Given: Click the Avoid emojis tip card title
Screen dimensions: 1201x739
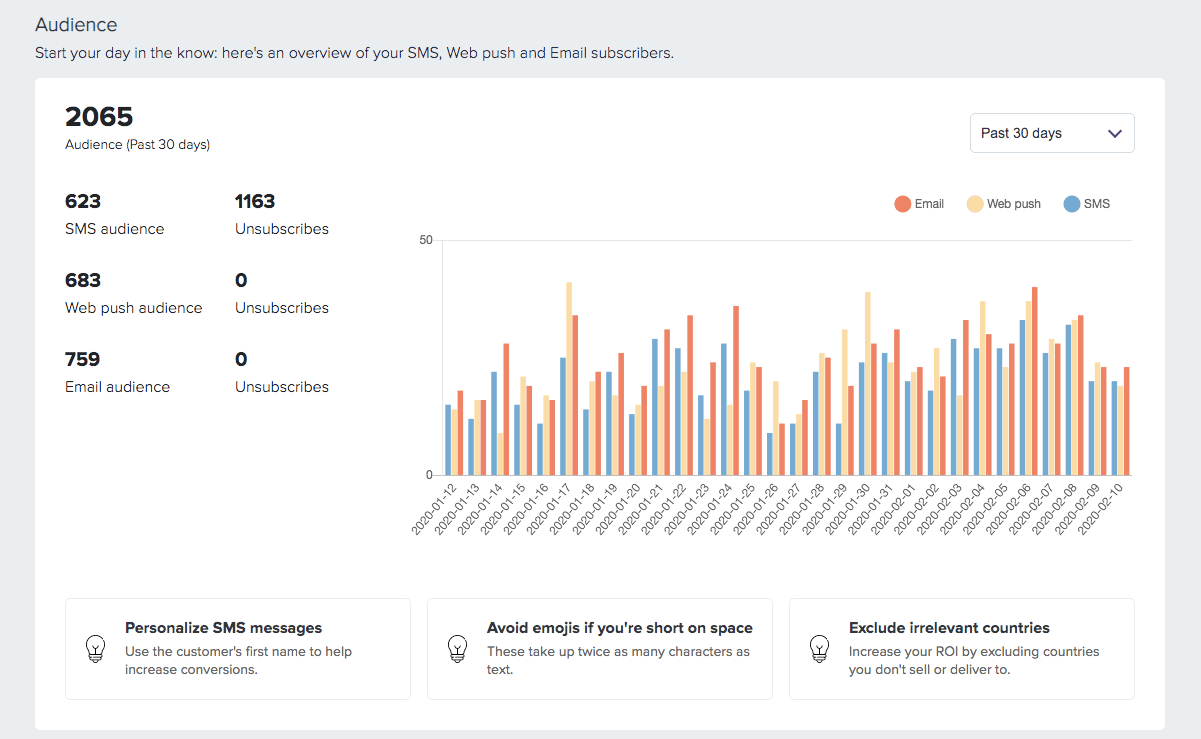Looking at the screenshot, I should [618, 627].
